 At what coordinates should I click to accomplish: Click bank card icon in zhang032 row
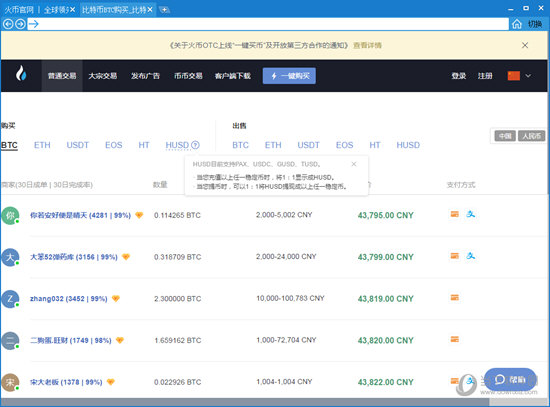(x=455, y=298)
